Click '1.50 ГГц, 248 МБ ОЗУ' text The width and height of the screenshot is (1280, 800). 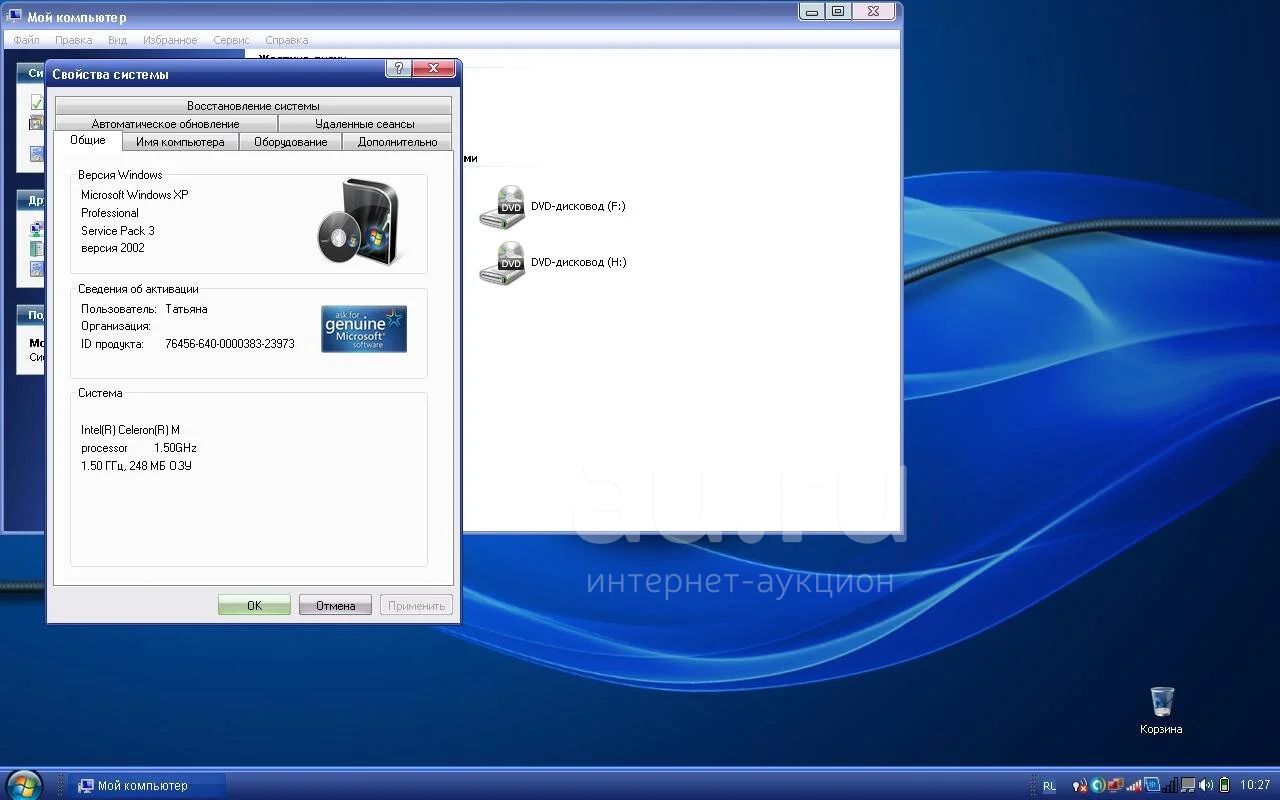(x=136, y=466)
